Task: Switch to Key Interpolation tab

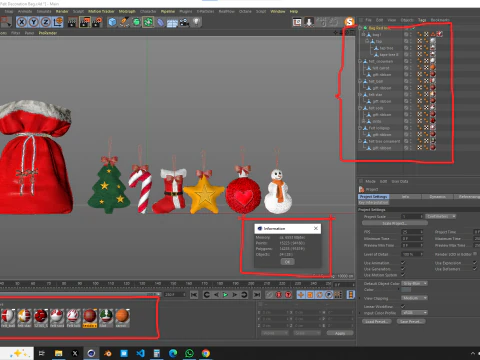Action: (x=374, y=202)
